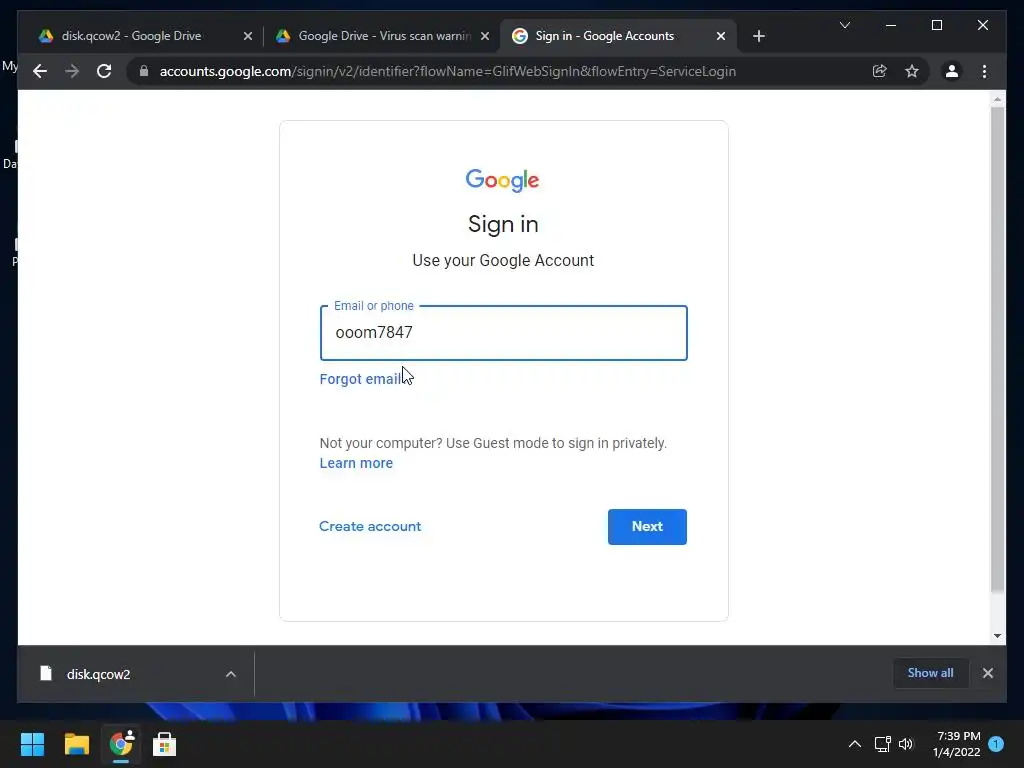Maximize the Chrome window

[936, 25]
